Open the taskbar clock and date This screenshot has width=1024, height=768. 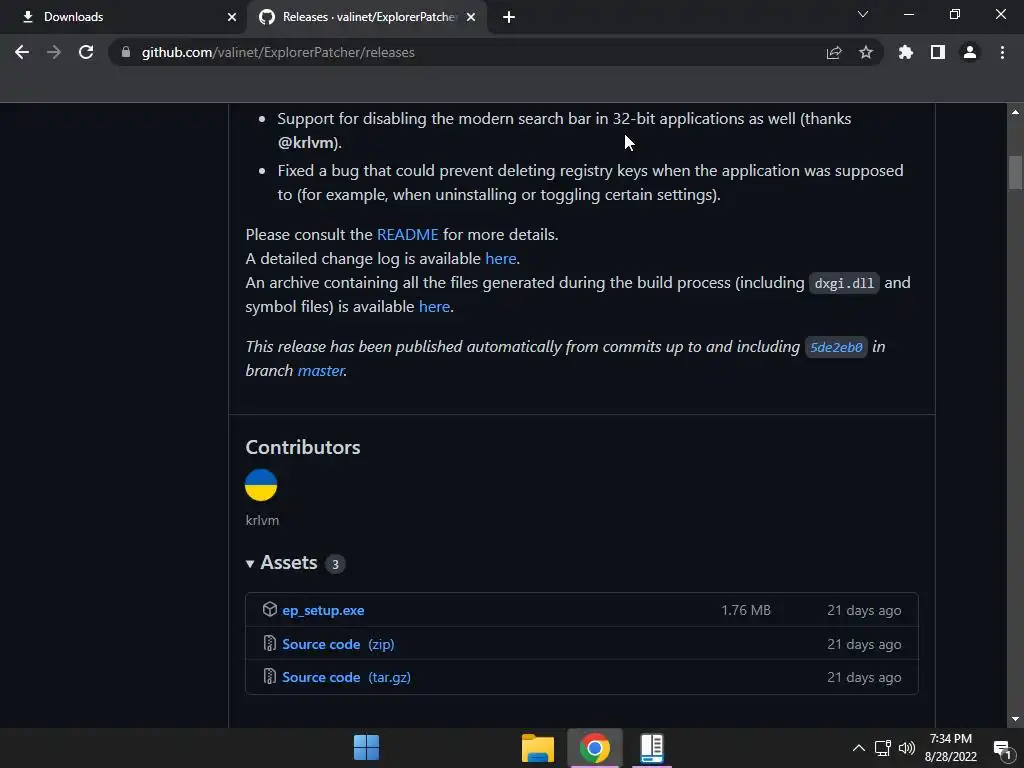pos(951,748)
